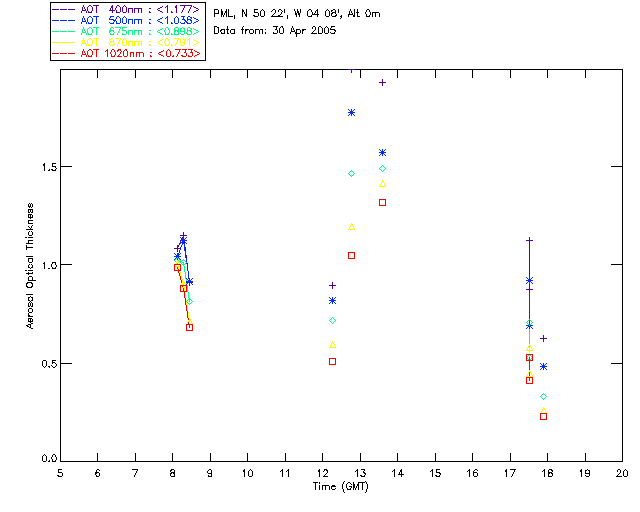Viewport: 640px width, 512px height.
Task: Click y-axis tick label '0.0'
Action: 49,459
